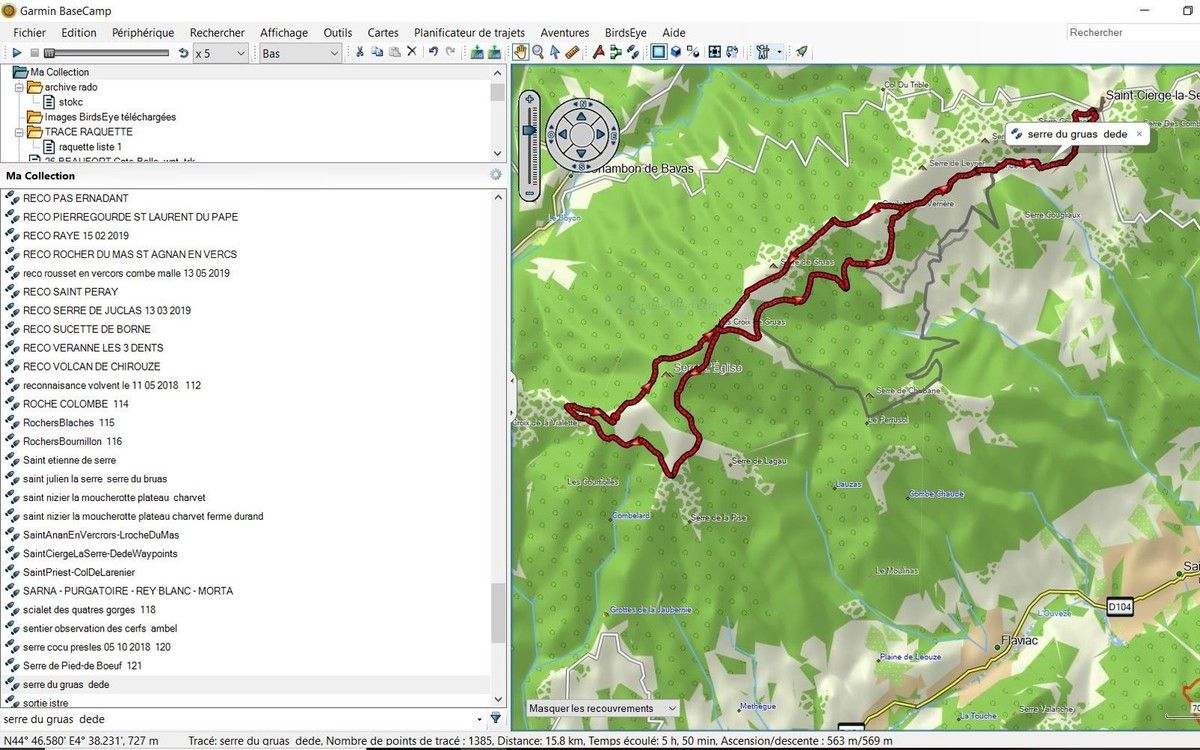Click the Delete X icon in toolbar
Image resolution: width=1200 pixels, height=750 pixels.
point(411,52)
